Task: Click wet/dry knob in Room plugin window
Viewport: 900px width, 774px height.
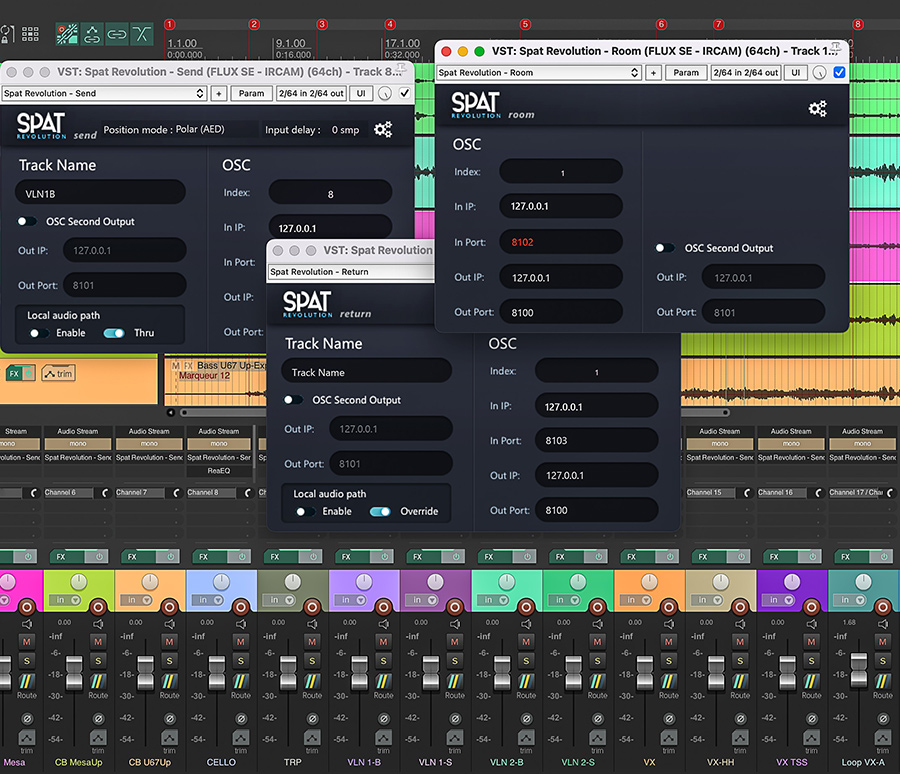Action: pos(819,73)
